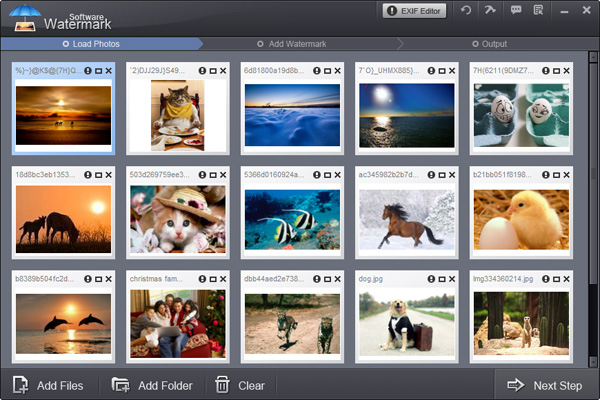Preview Img334360214.jpg using square icon
The height and width of the screenshot is (400, 600).
point(556,279)
